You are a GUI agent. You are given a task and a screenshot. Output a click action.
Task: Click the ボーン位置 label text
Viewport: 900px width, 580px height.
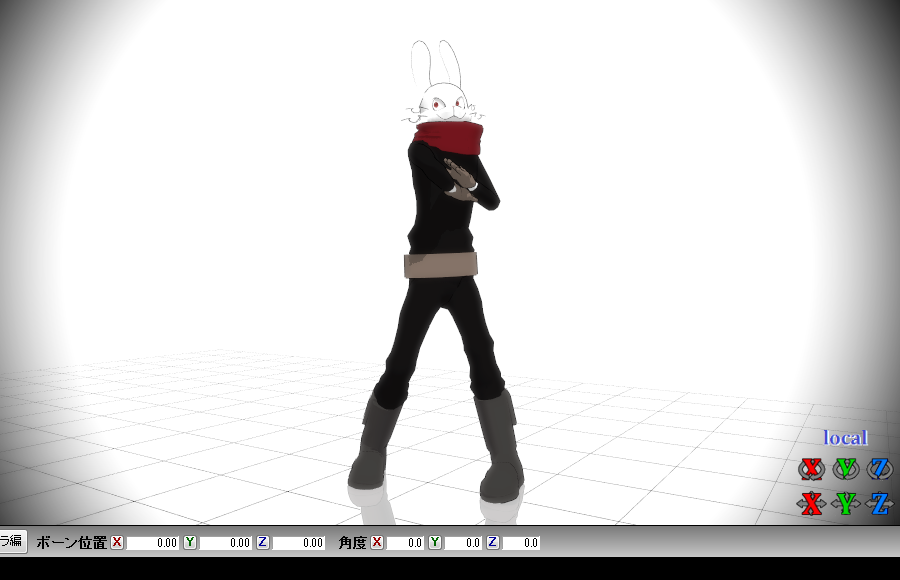click(x=72, y=543)
